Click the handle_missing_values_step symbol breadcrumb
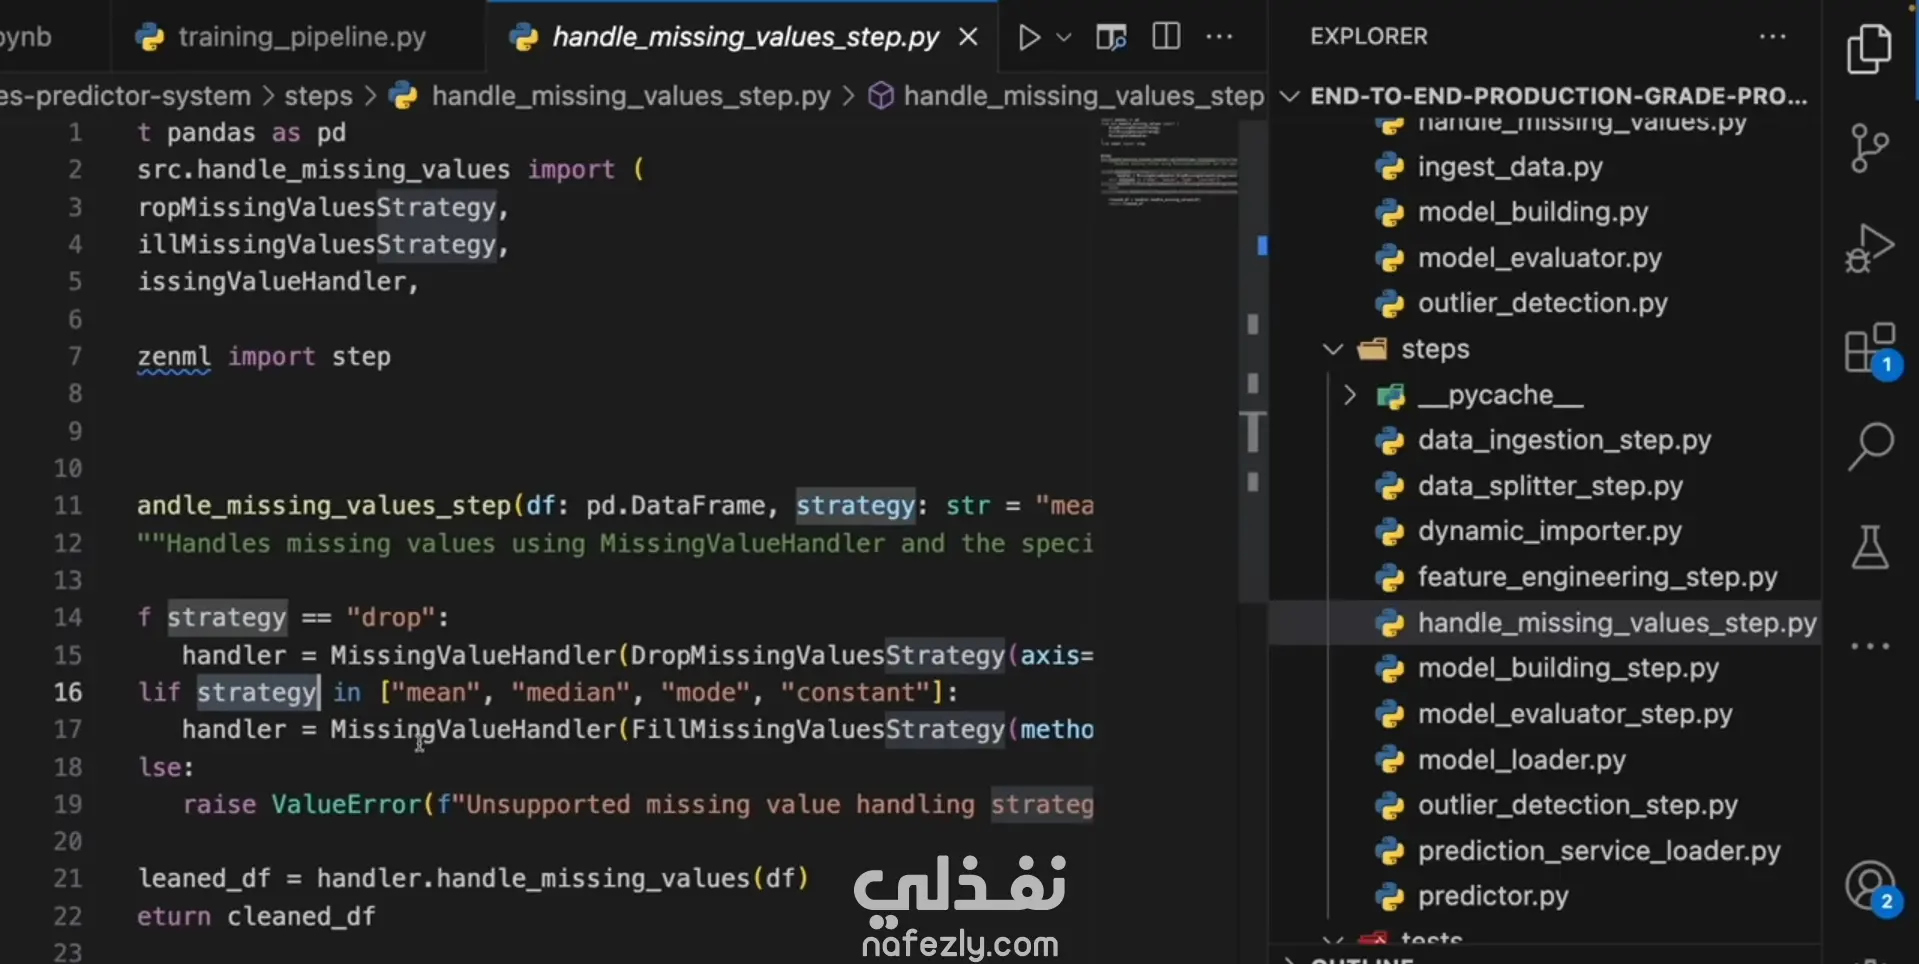This screenshot has width=1919, height=964. [1084, 96]
